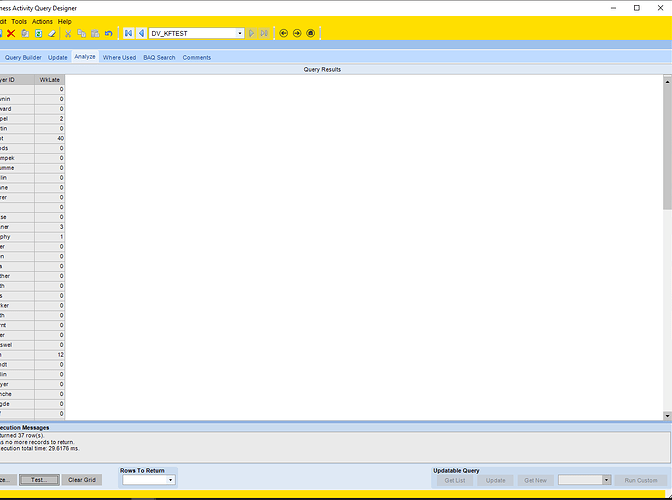Switch to the Where Used tab
The width and height of the screenshot is (672, 500).
click(x=119, y=57)
